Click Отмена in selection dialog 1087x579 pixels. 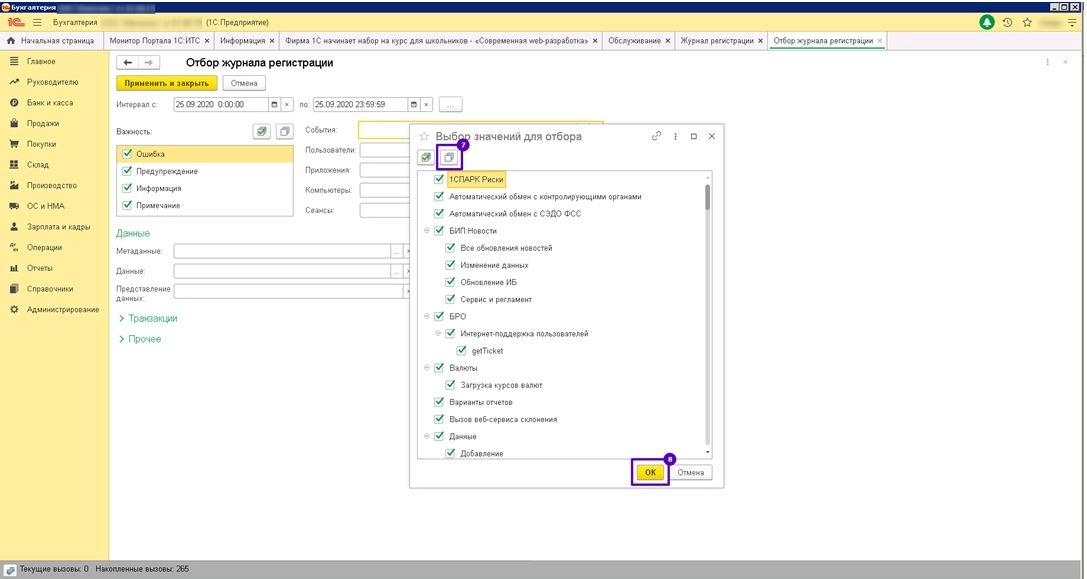click(690, 473)
